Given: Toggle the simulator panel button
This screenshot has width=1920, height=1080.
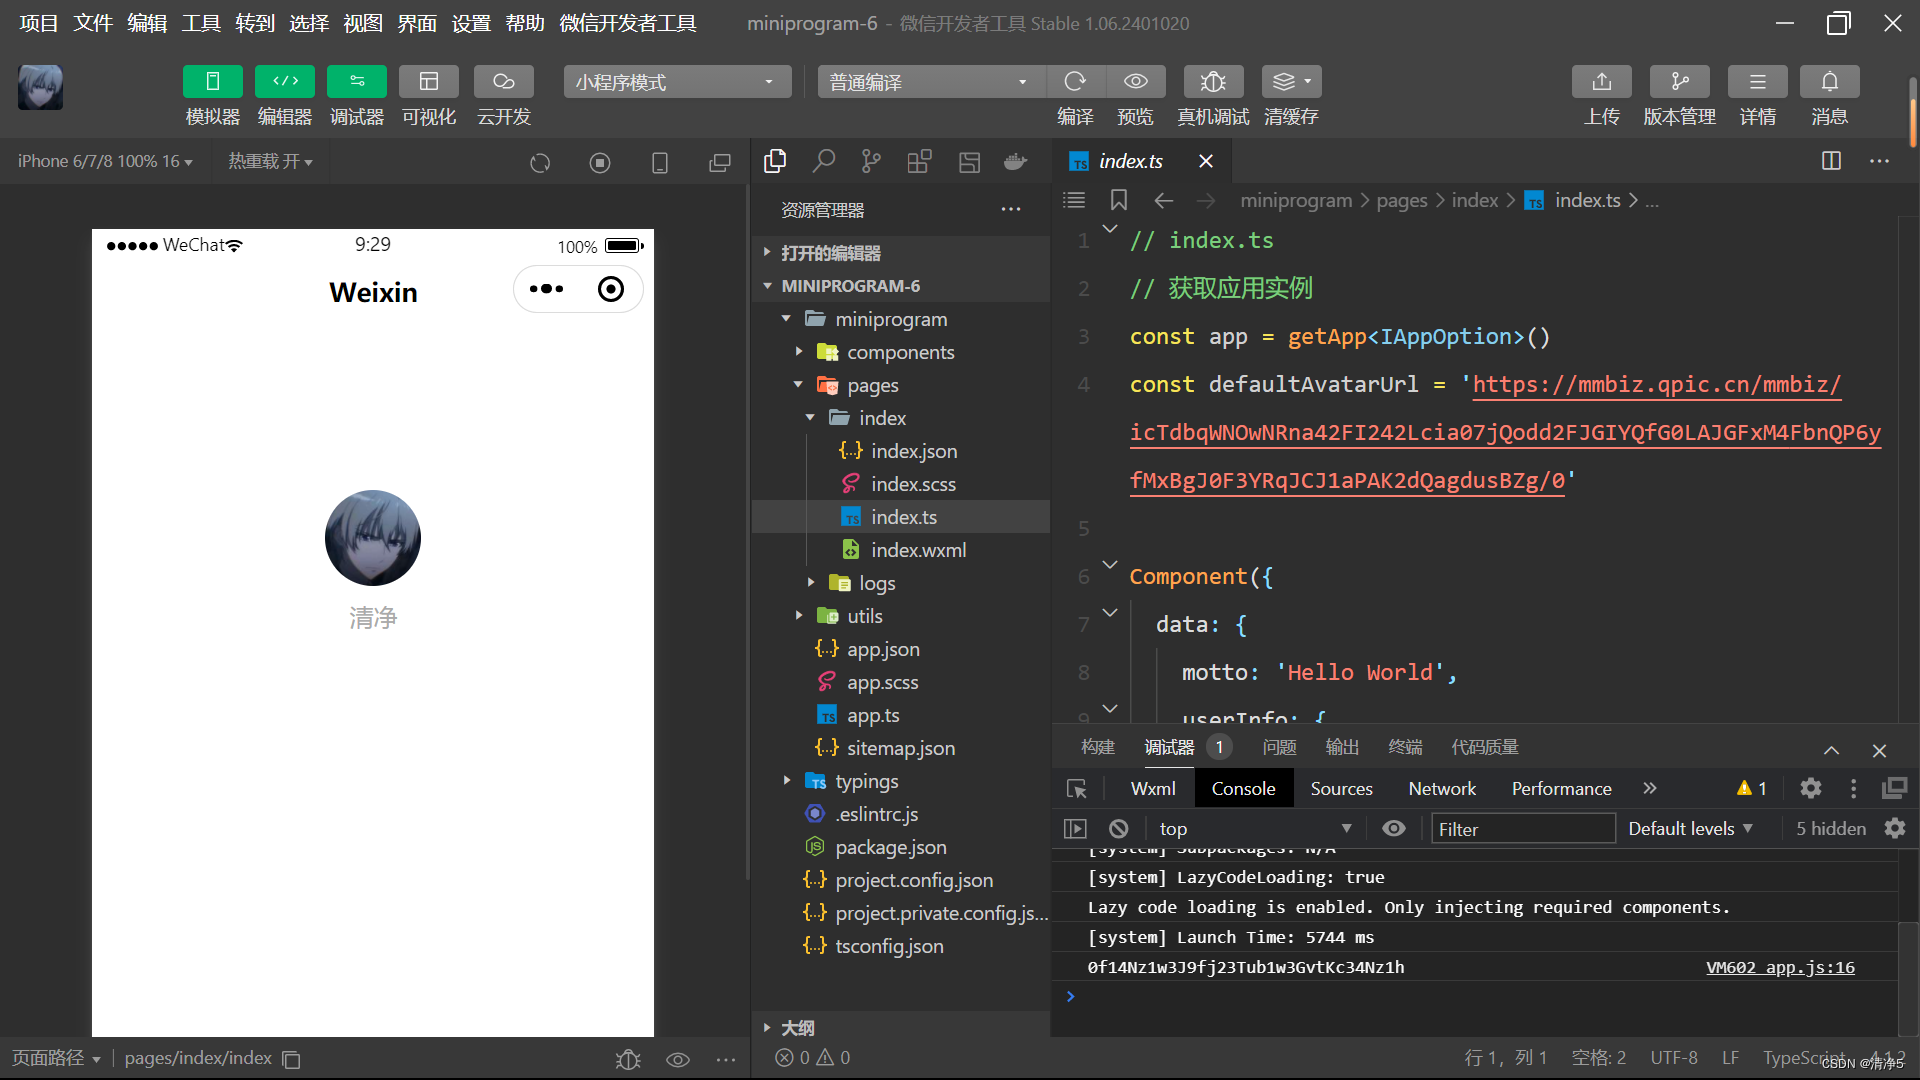Looking at the screenshot, I should (x=212, y=82).
